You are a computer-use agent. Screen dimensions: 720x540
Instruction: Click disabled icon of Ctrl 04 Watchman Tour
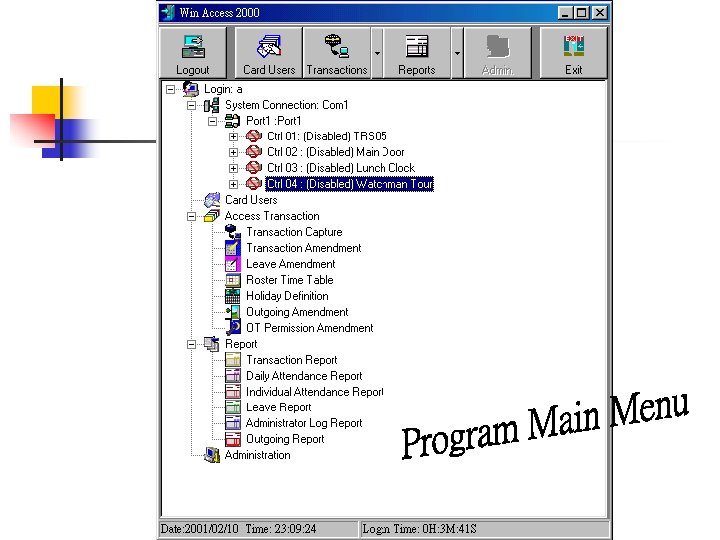[253, 184]
